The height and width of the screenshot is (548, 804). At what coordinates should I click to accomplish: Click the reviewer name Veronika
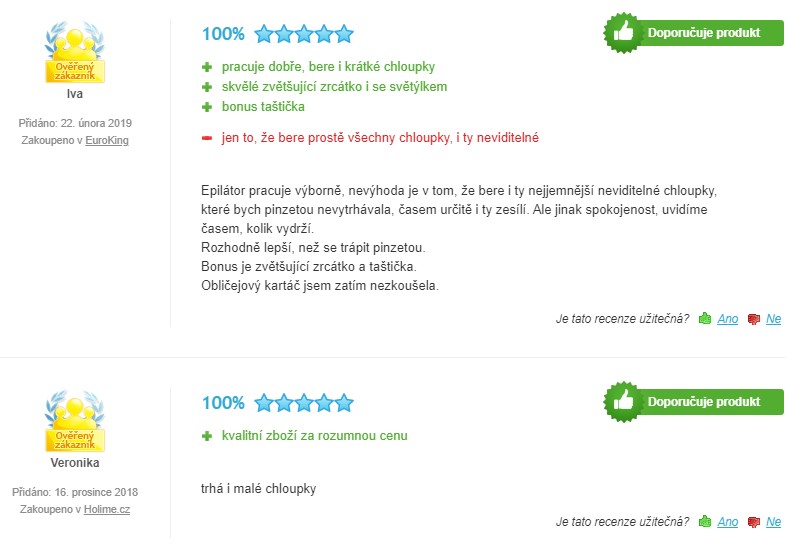click(x=74, y=464)
